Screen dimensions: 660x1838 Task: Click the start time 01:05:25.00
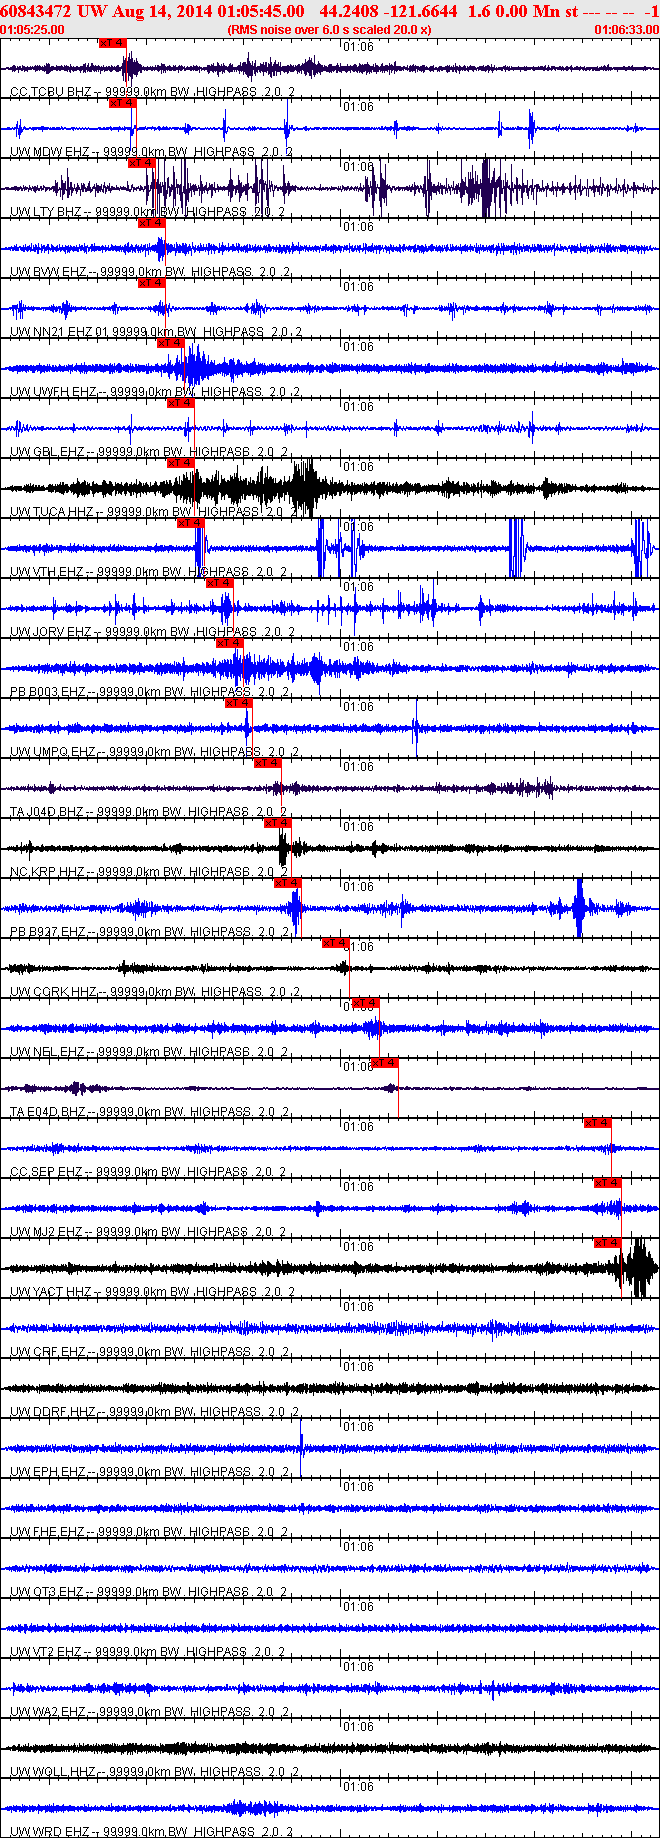(33, 30)
